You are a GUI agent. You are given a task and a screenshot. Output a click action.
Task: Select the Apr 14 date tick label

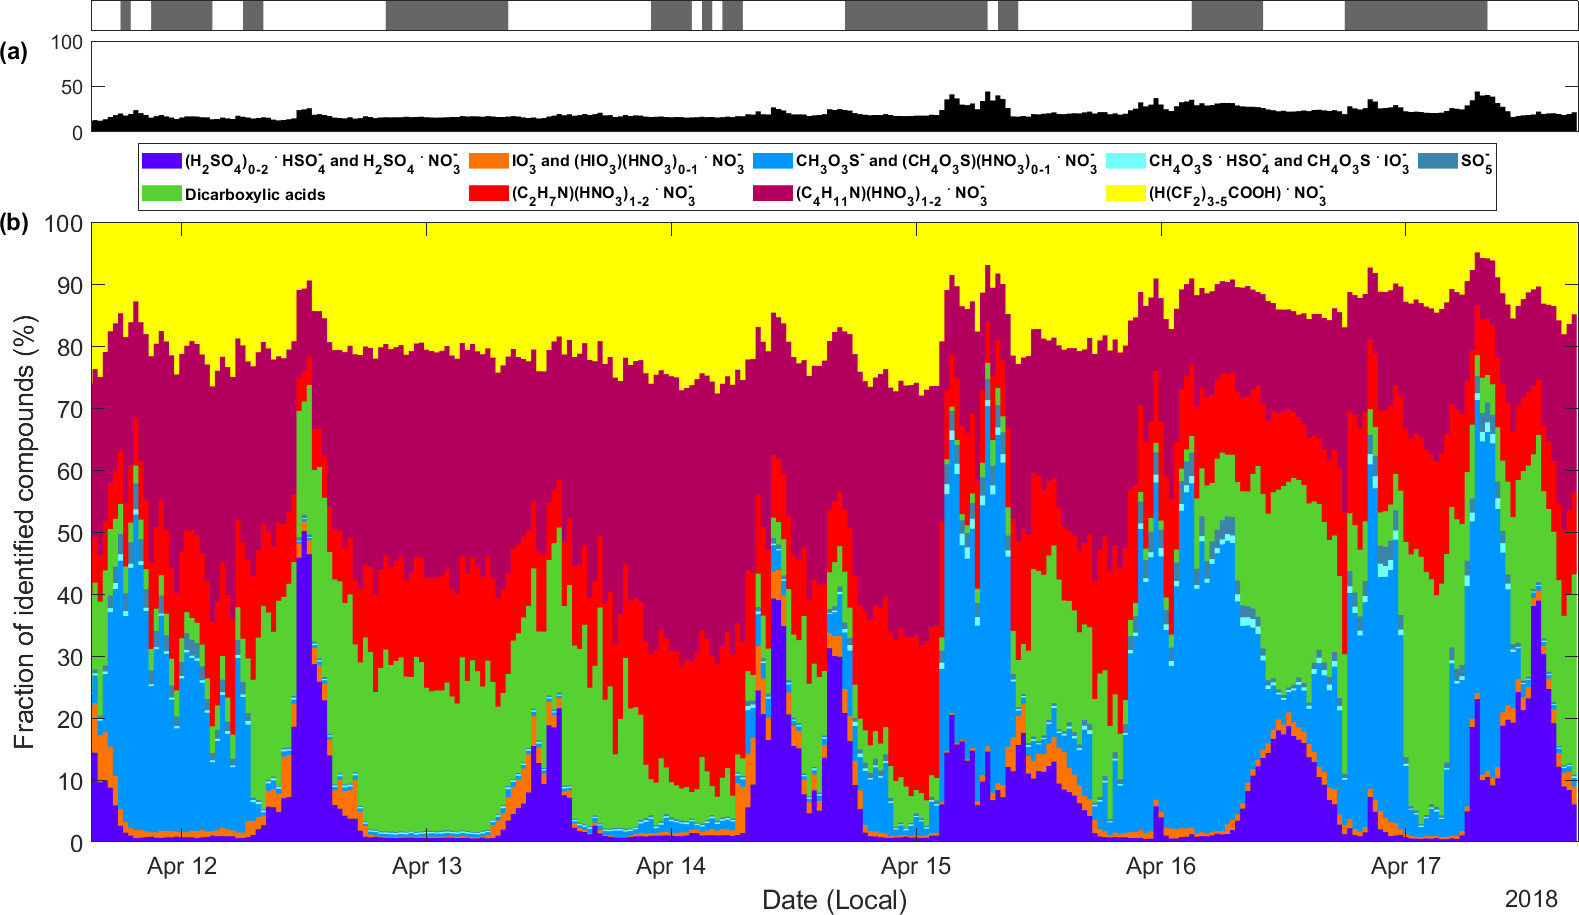pyautogui.click(x=671, y=867)
